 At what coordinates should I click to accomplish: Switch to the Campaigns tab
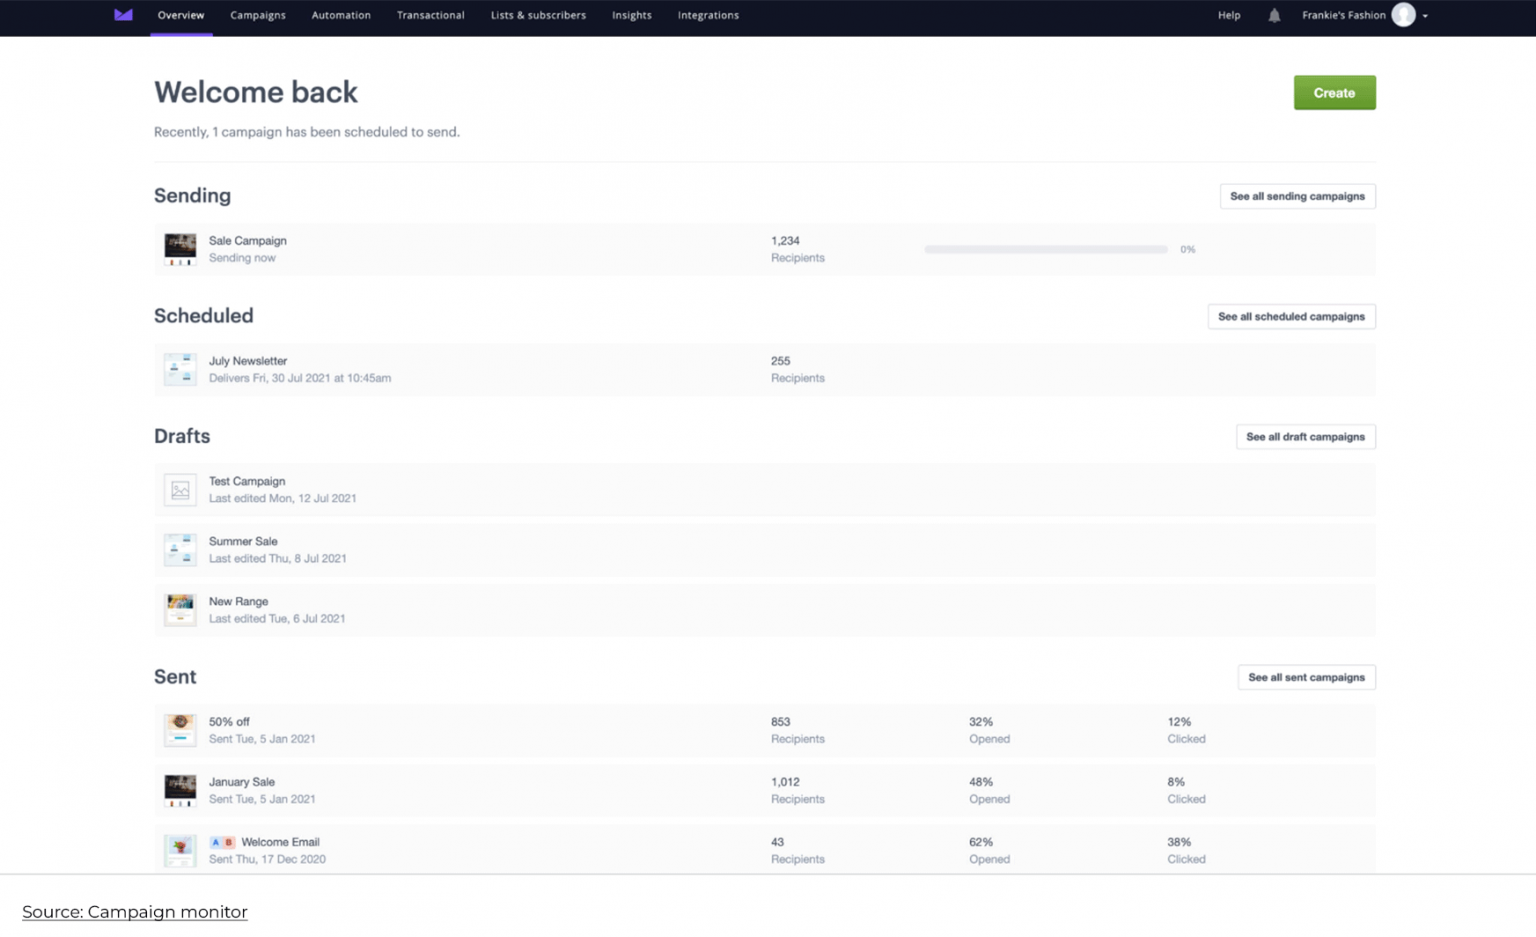click(258, 15)
